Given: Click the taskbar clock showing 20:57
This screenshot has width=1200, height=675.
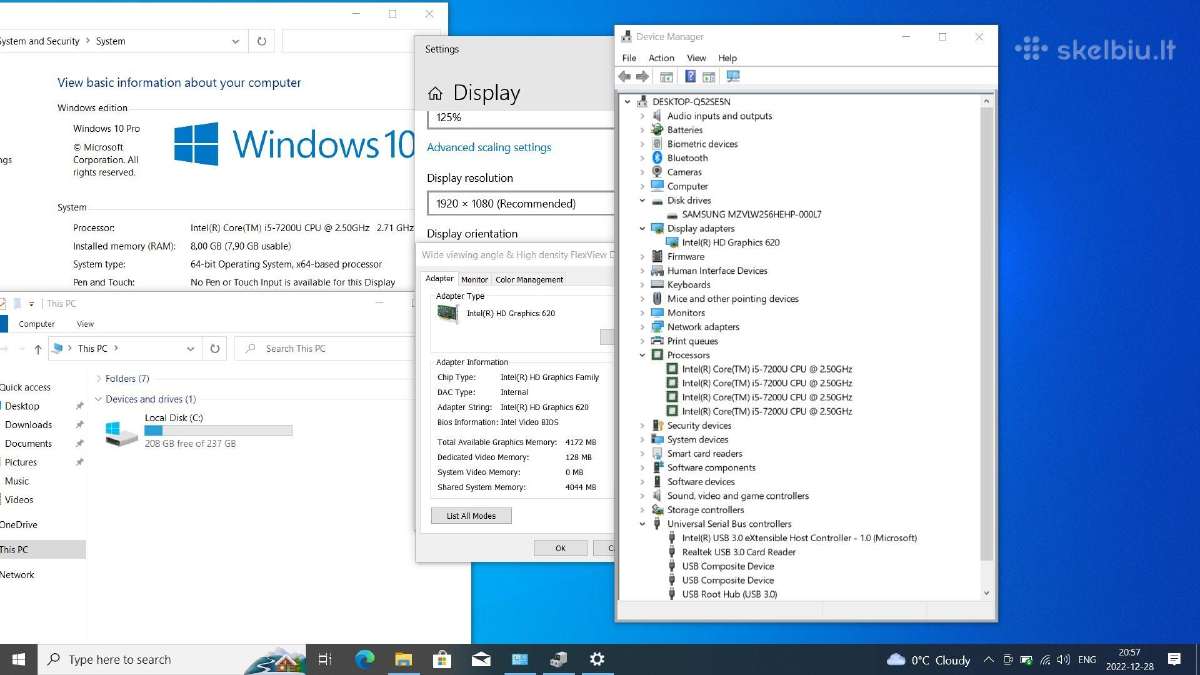Looking at the screenshot, I should tap(1129, 659).
